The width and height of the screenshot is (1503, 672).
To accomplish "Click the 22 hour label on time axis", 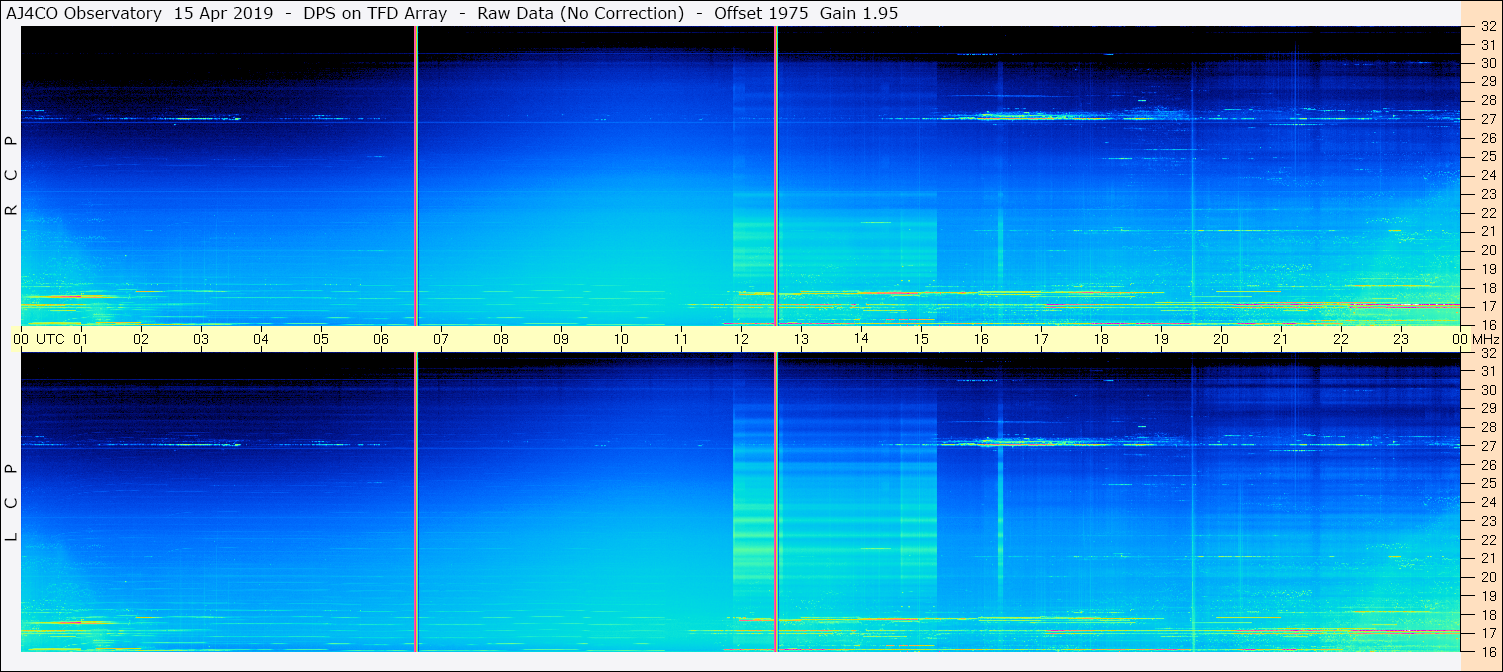I will coord(1341,339).
